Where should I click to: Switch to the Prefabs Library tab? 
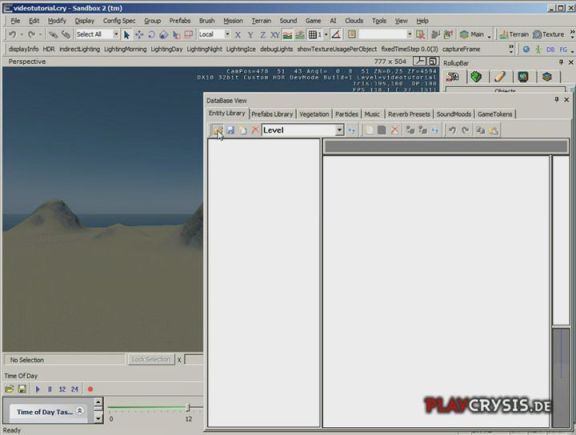pos(272,114)
